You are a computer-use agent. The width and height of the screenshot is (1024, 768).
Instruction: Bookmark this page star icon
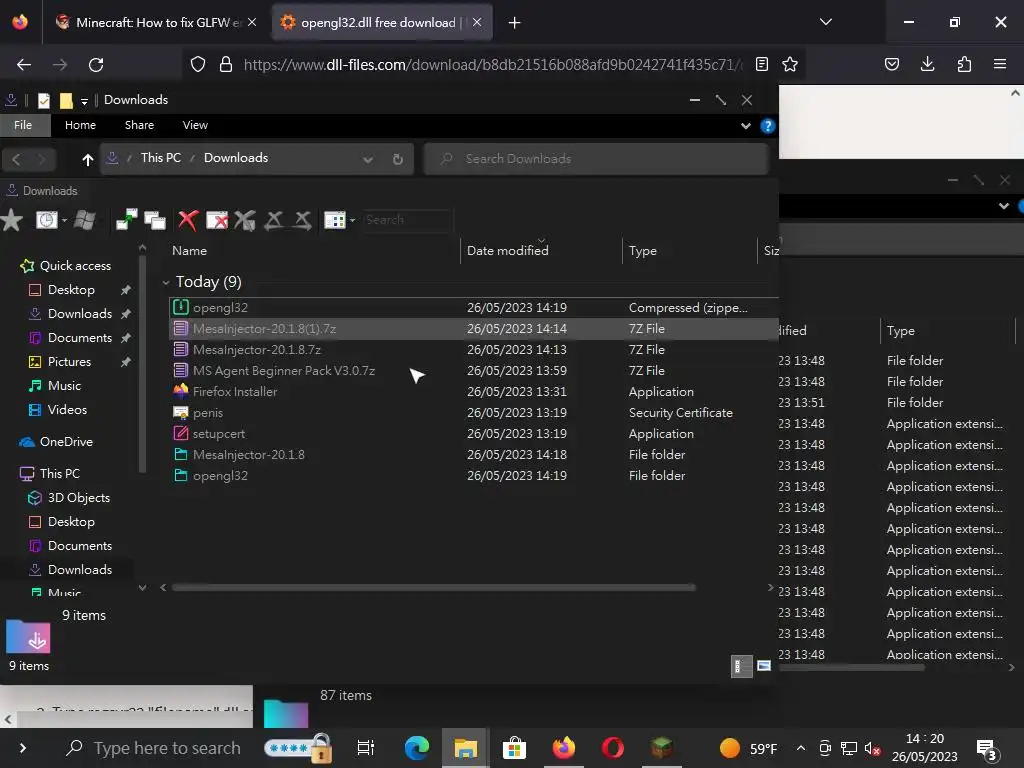(x=790, y=64)
